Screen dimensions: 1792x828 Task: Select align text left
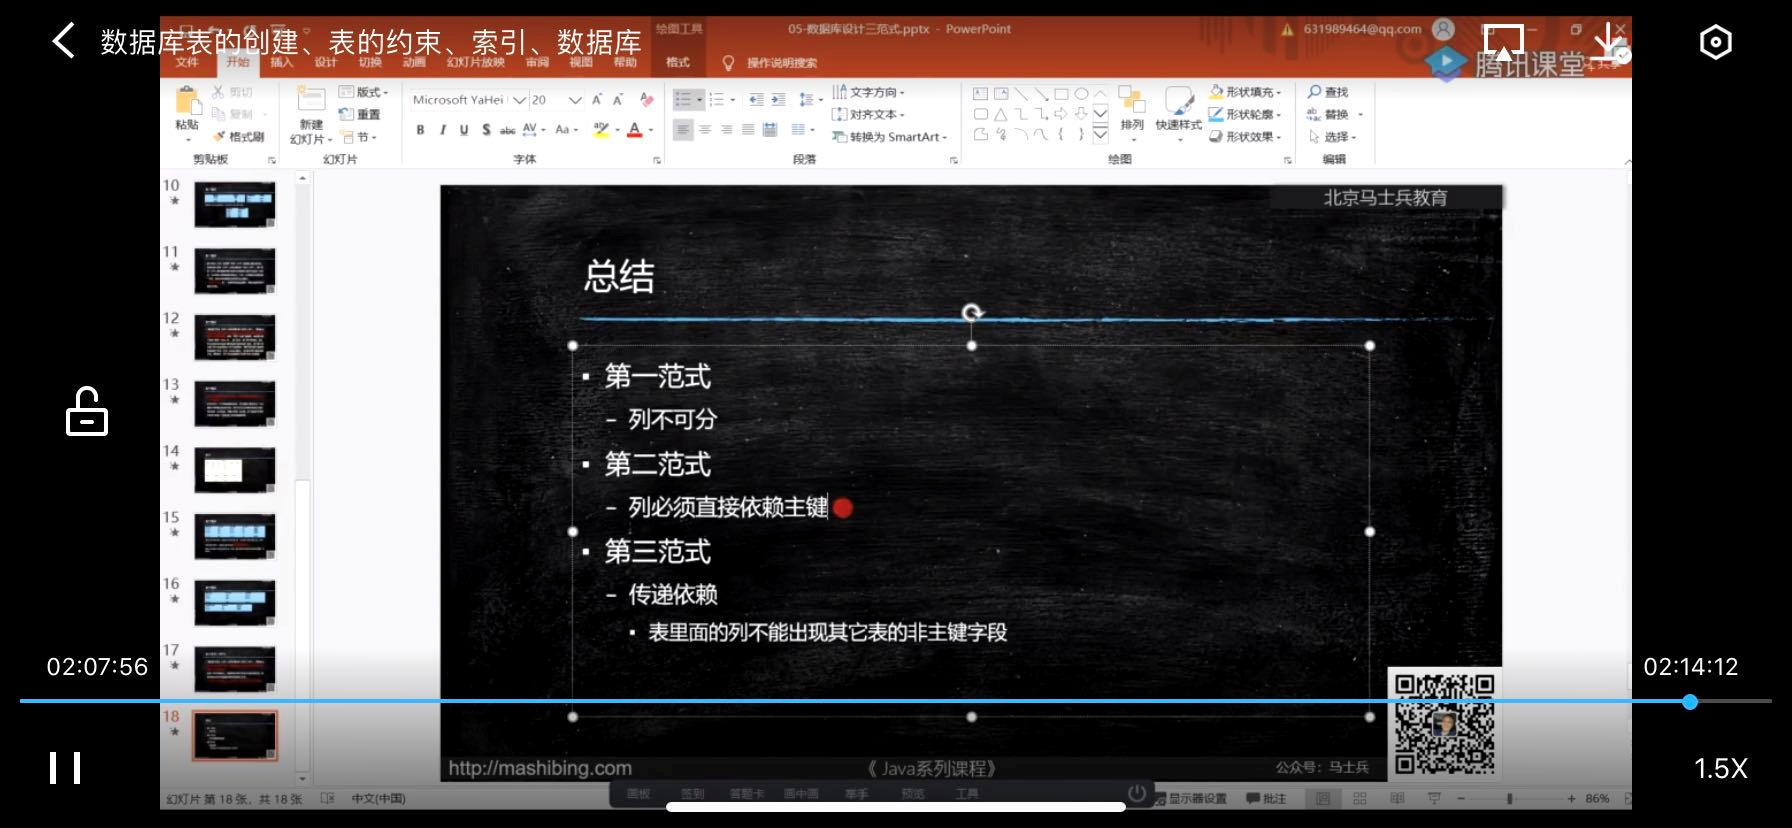(683, 130)
